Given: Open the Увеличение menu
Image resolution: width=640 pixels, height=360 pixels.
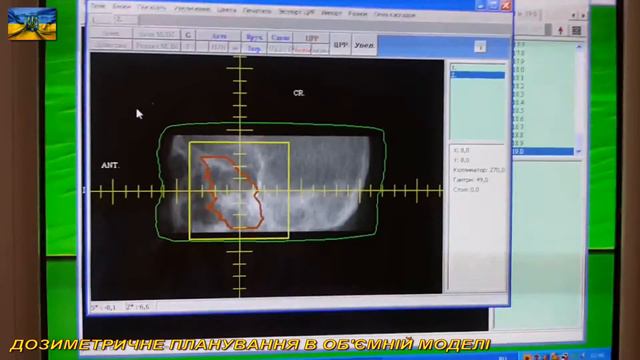Looking at the screenshot, I should click(192, 8).
